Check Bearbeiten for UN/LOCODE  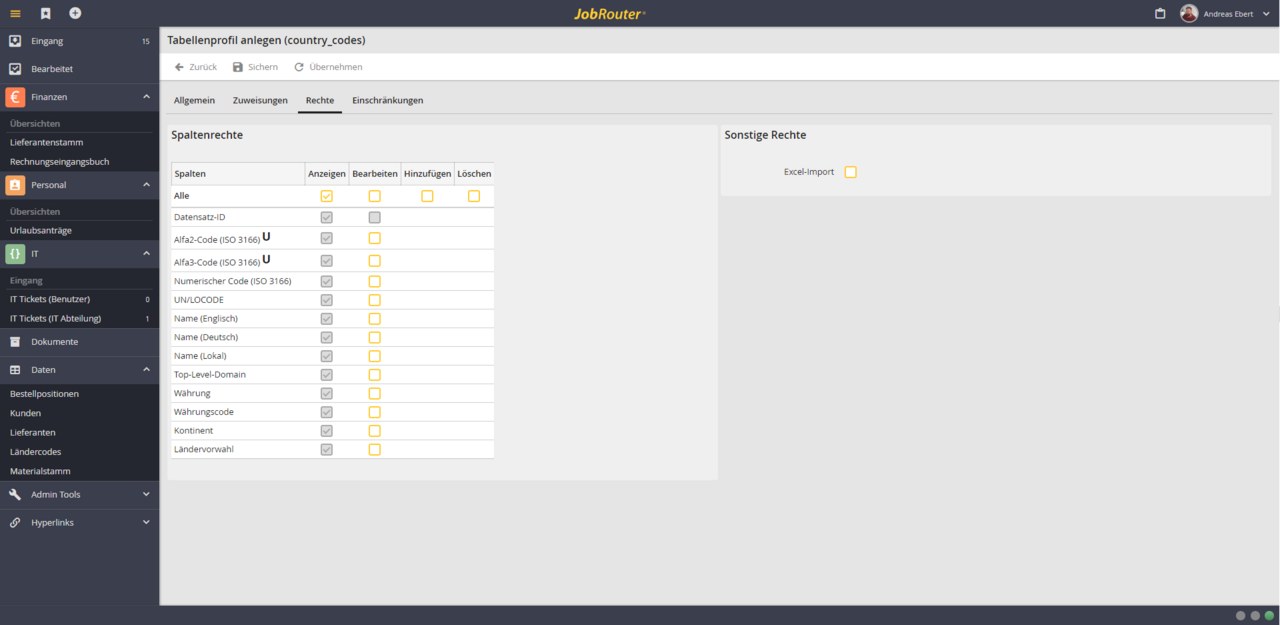pos(375,300)
